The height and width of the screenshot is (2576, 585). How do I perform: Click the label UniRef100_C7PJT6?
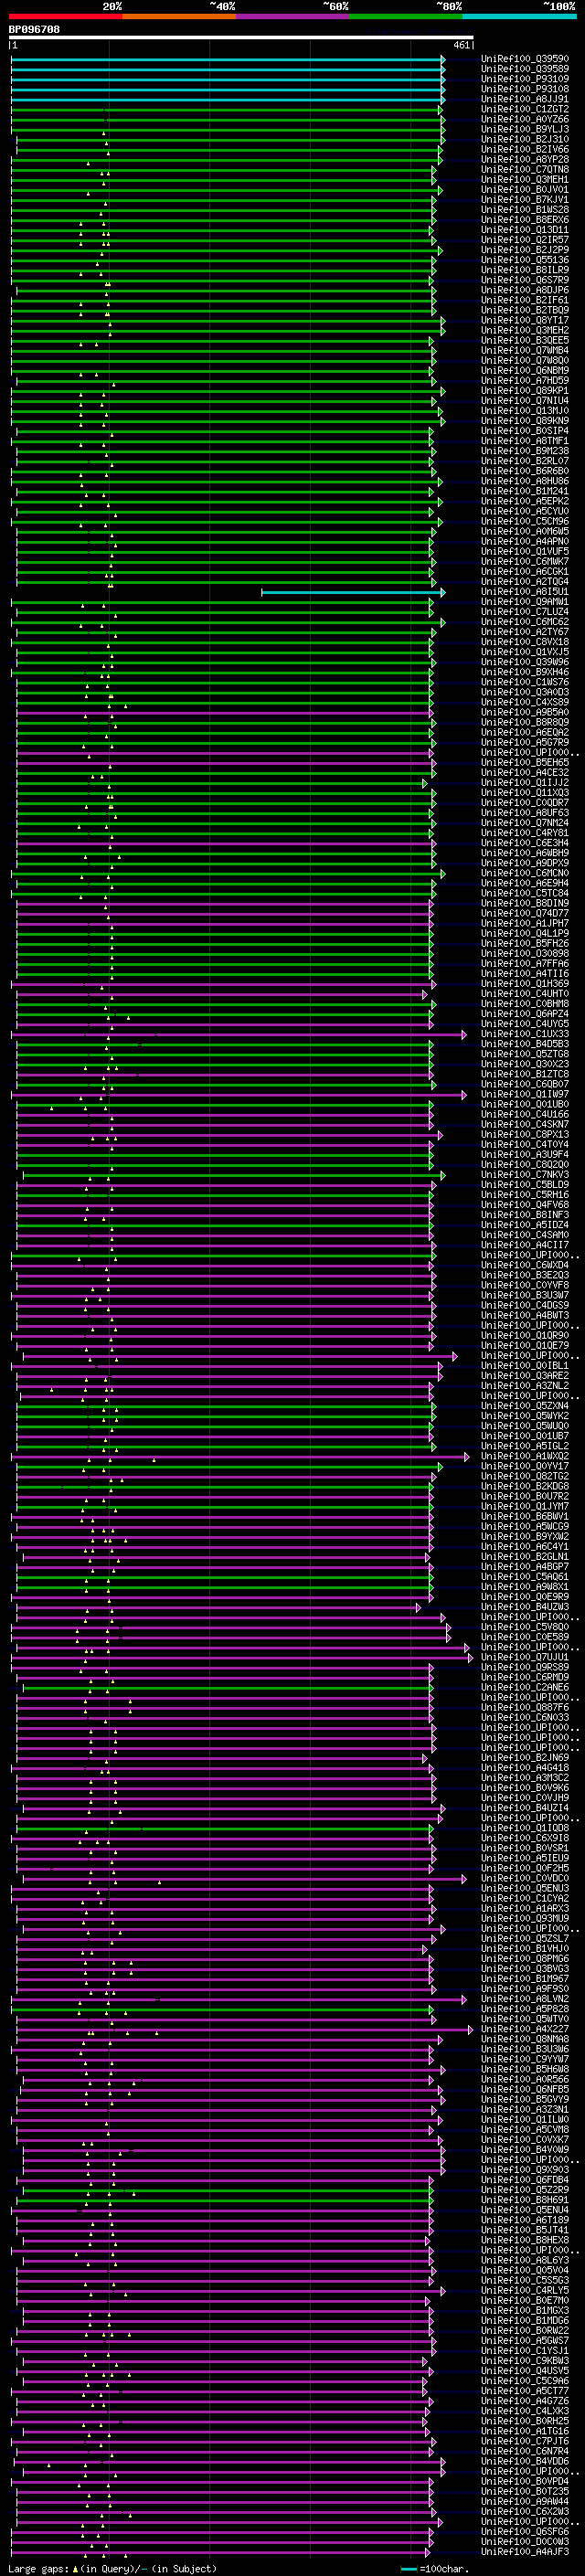525,2441
